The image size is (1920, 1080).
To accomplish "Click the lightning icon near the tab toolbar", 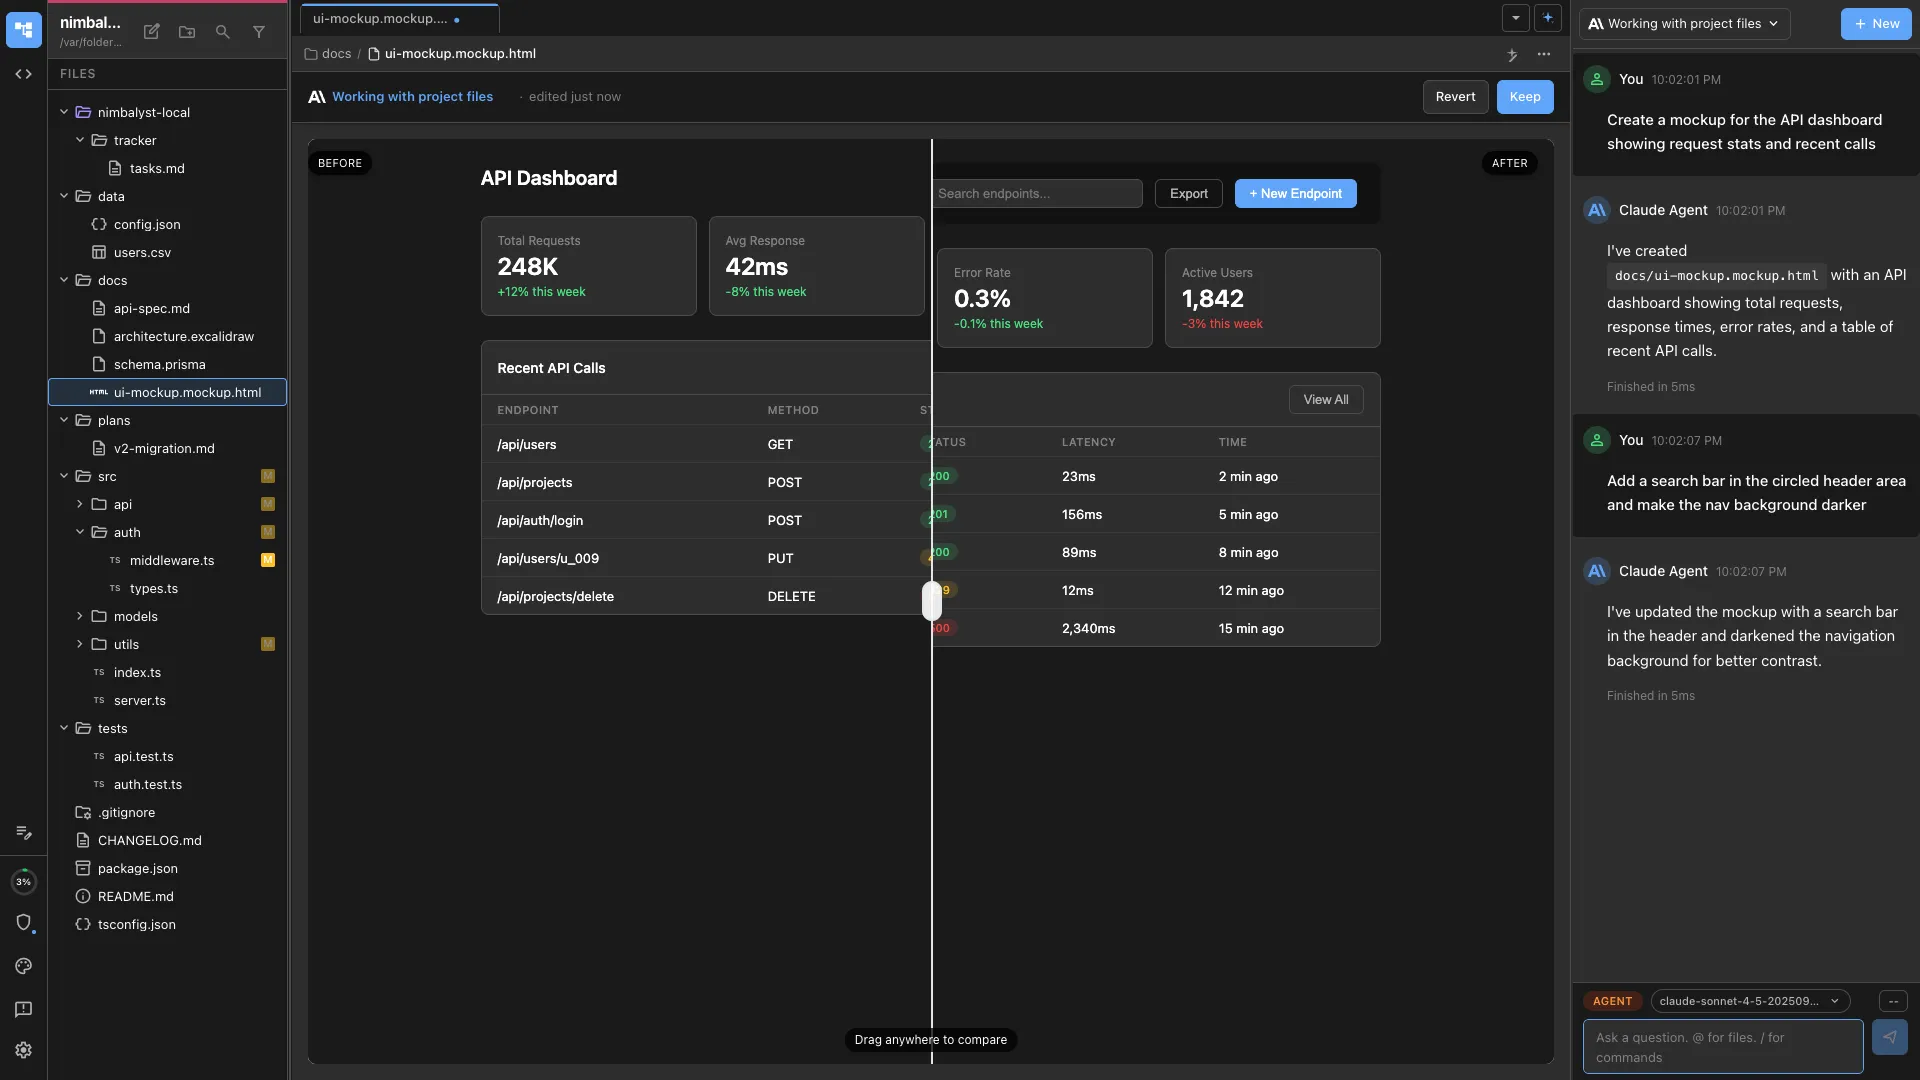I will [x=1512, y=56].
